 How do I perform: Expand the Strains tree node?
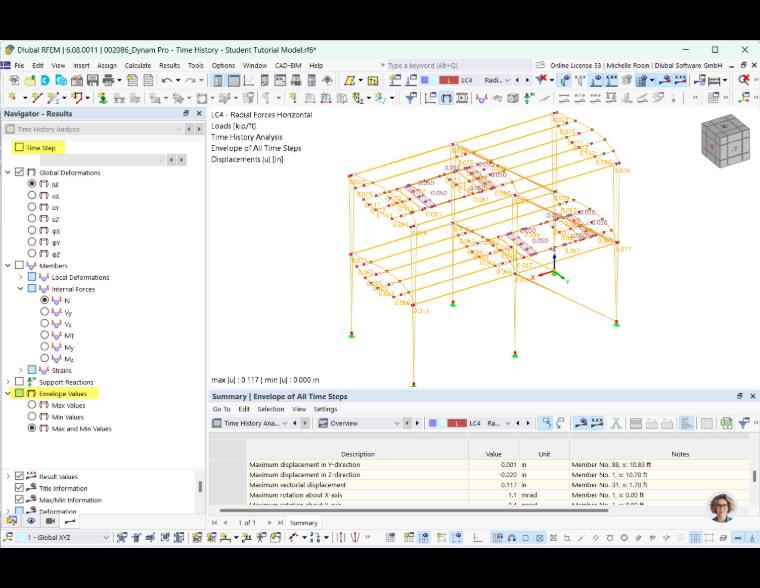[20, 370]
